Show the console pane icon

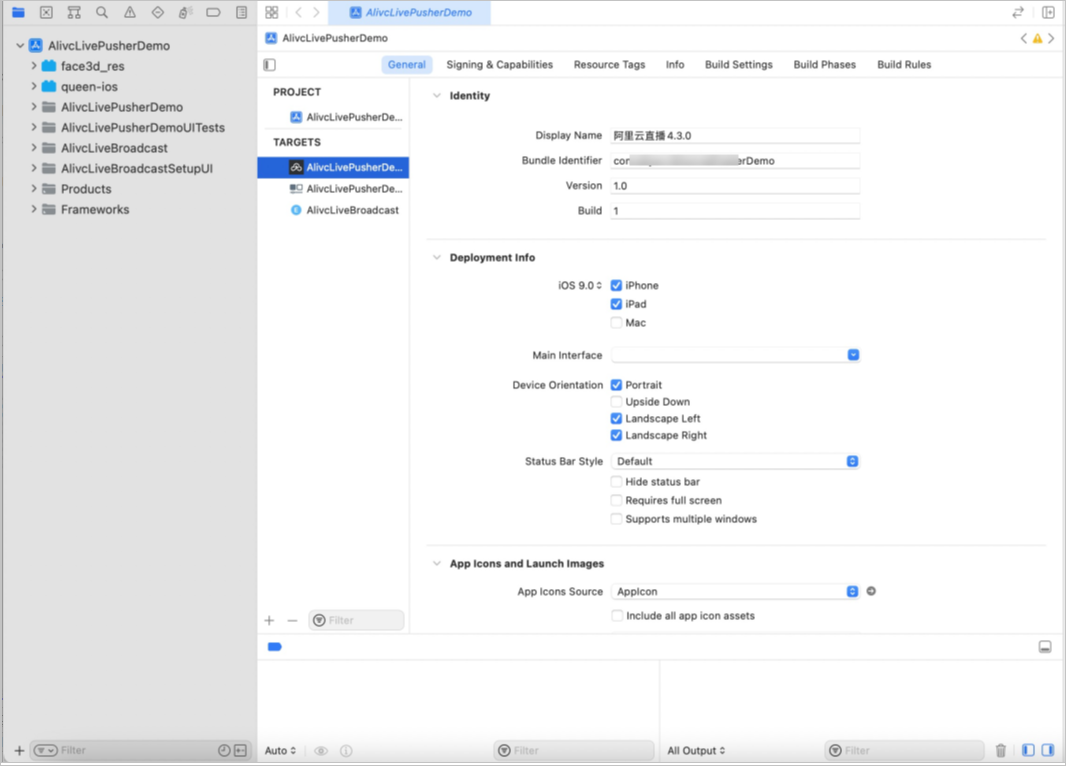(1048, 750)
